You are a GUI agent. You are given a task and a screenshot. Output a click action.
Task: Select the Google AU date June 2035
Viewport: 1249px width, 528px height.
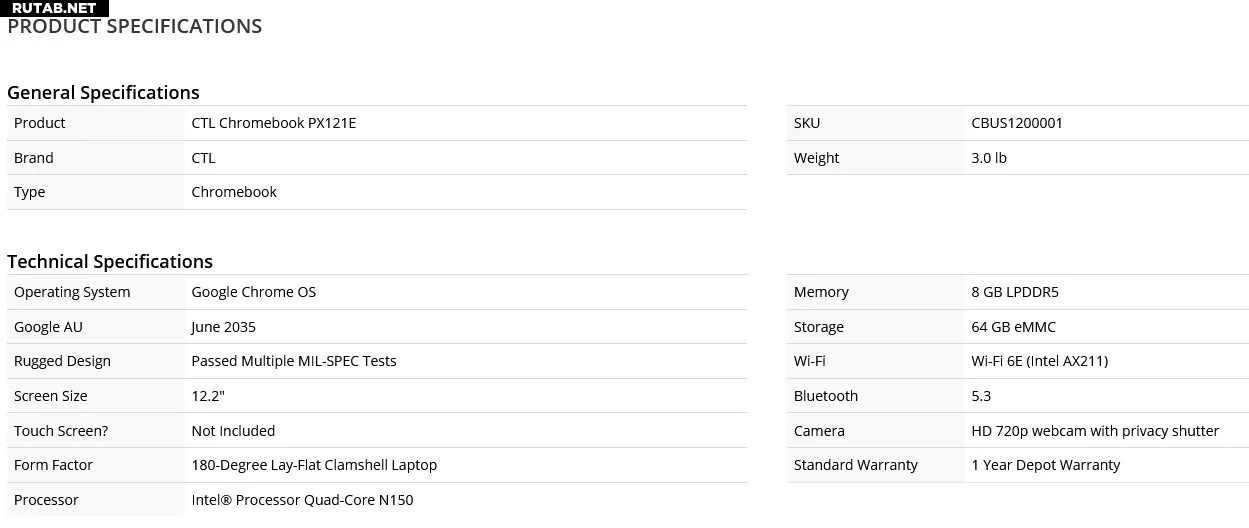[x=224, y=327]
